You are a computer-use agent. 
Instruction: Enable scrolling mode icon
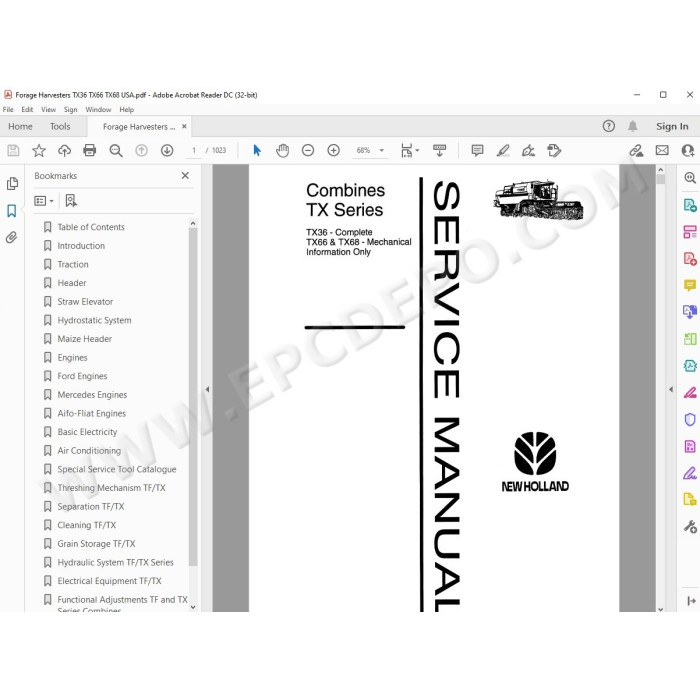[x=439, y=150]
